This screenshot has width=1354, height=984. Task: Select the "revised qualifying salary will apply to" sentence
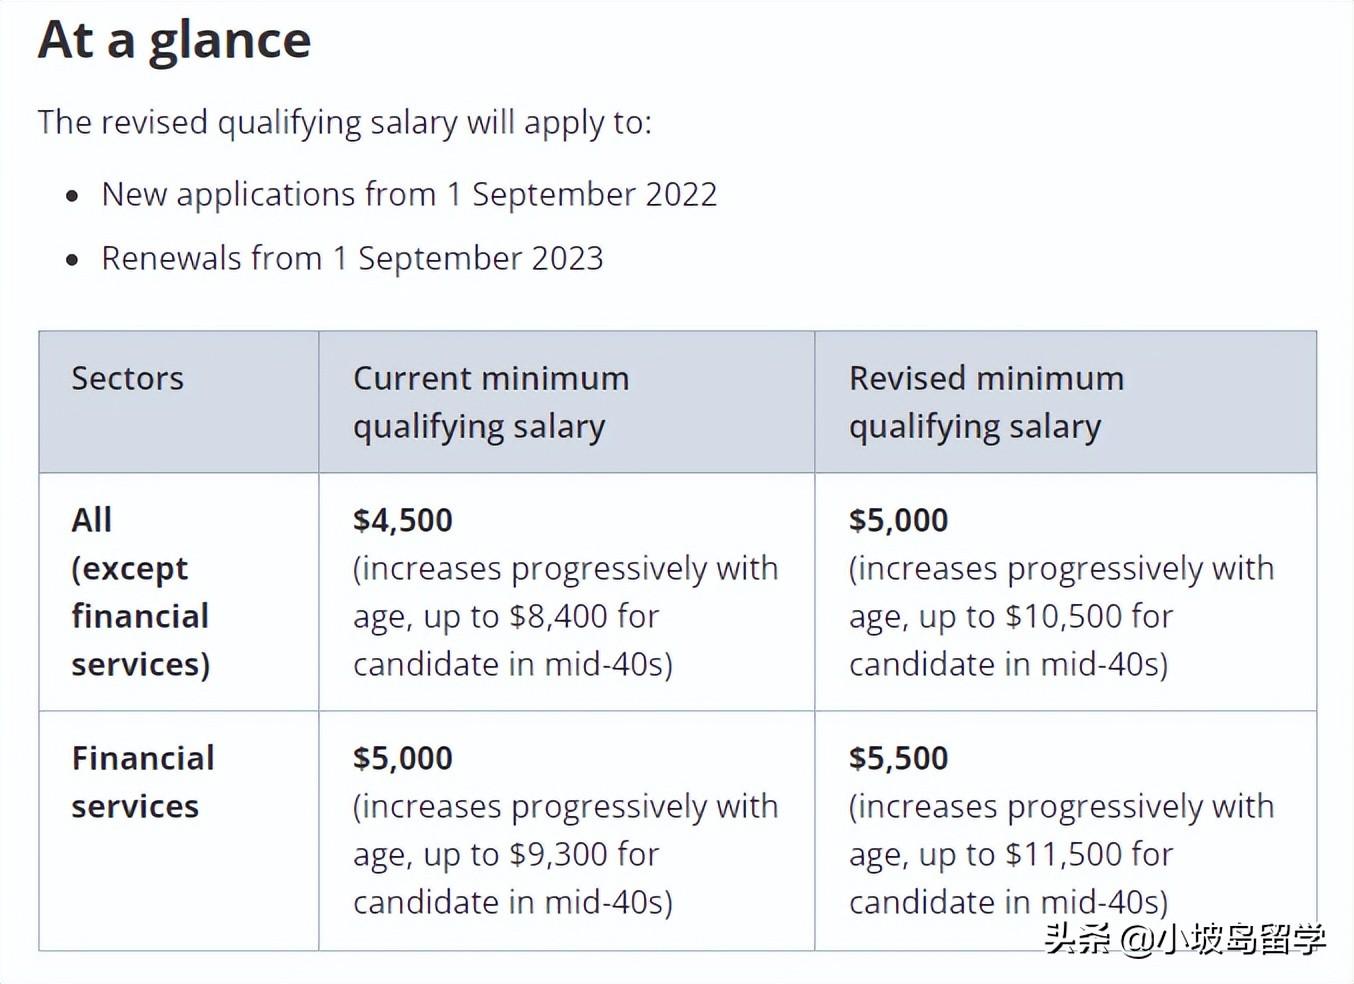click(x=344, y=123)
